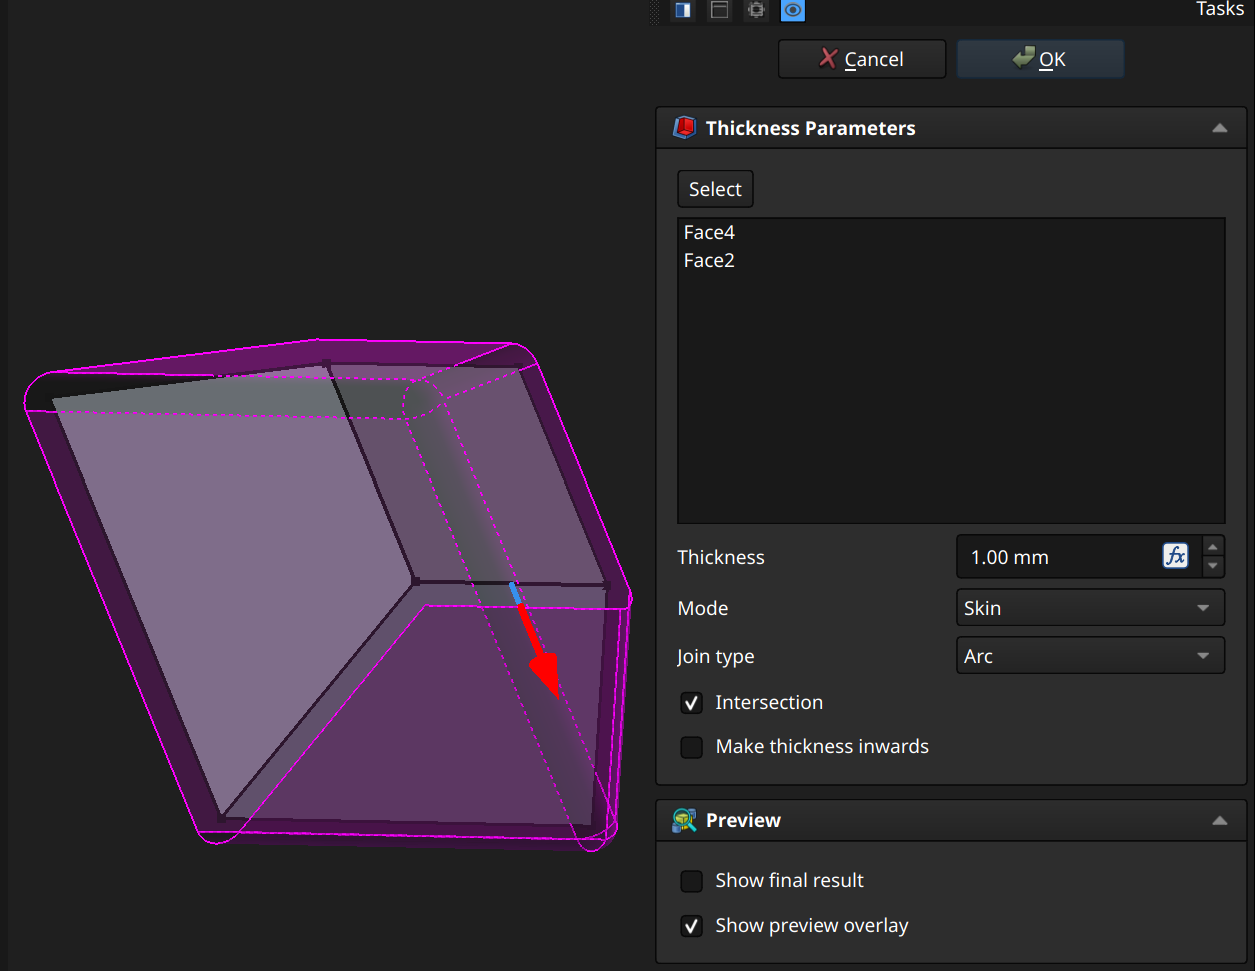Enable Show final result checkbox

click(x=692, y=881)
